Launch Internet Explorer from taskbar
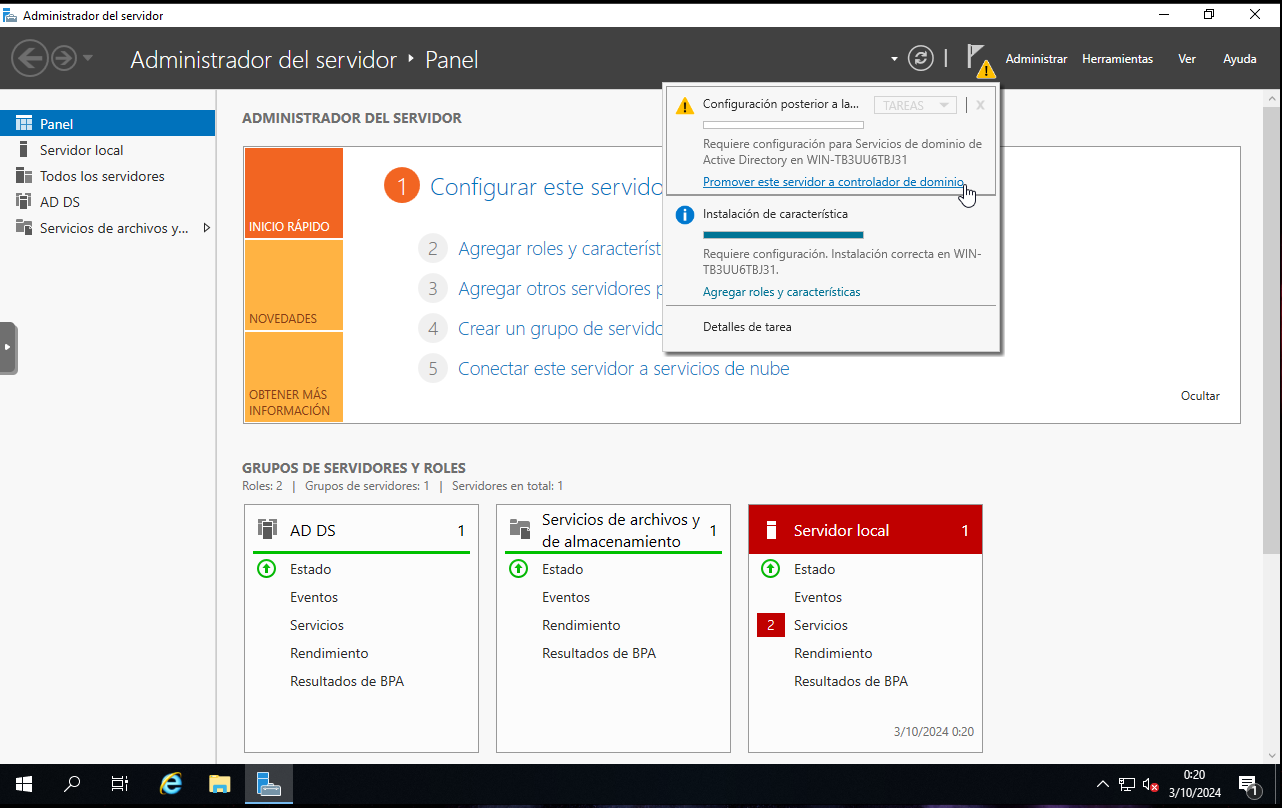1282x808 pixels. (x=171, y=785)
